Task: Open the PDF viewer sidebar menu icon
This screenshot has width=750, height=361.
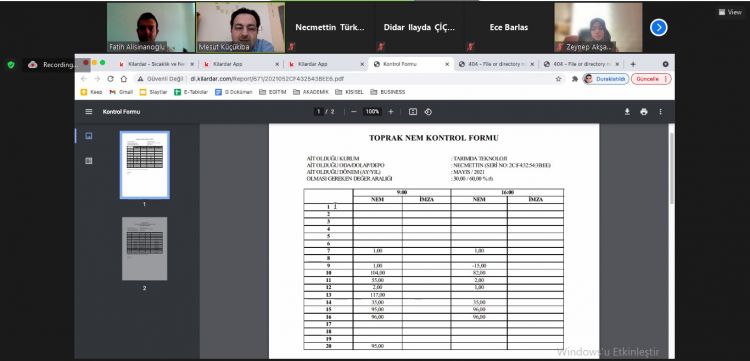Action: tap(88, 112)
